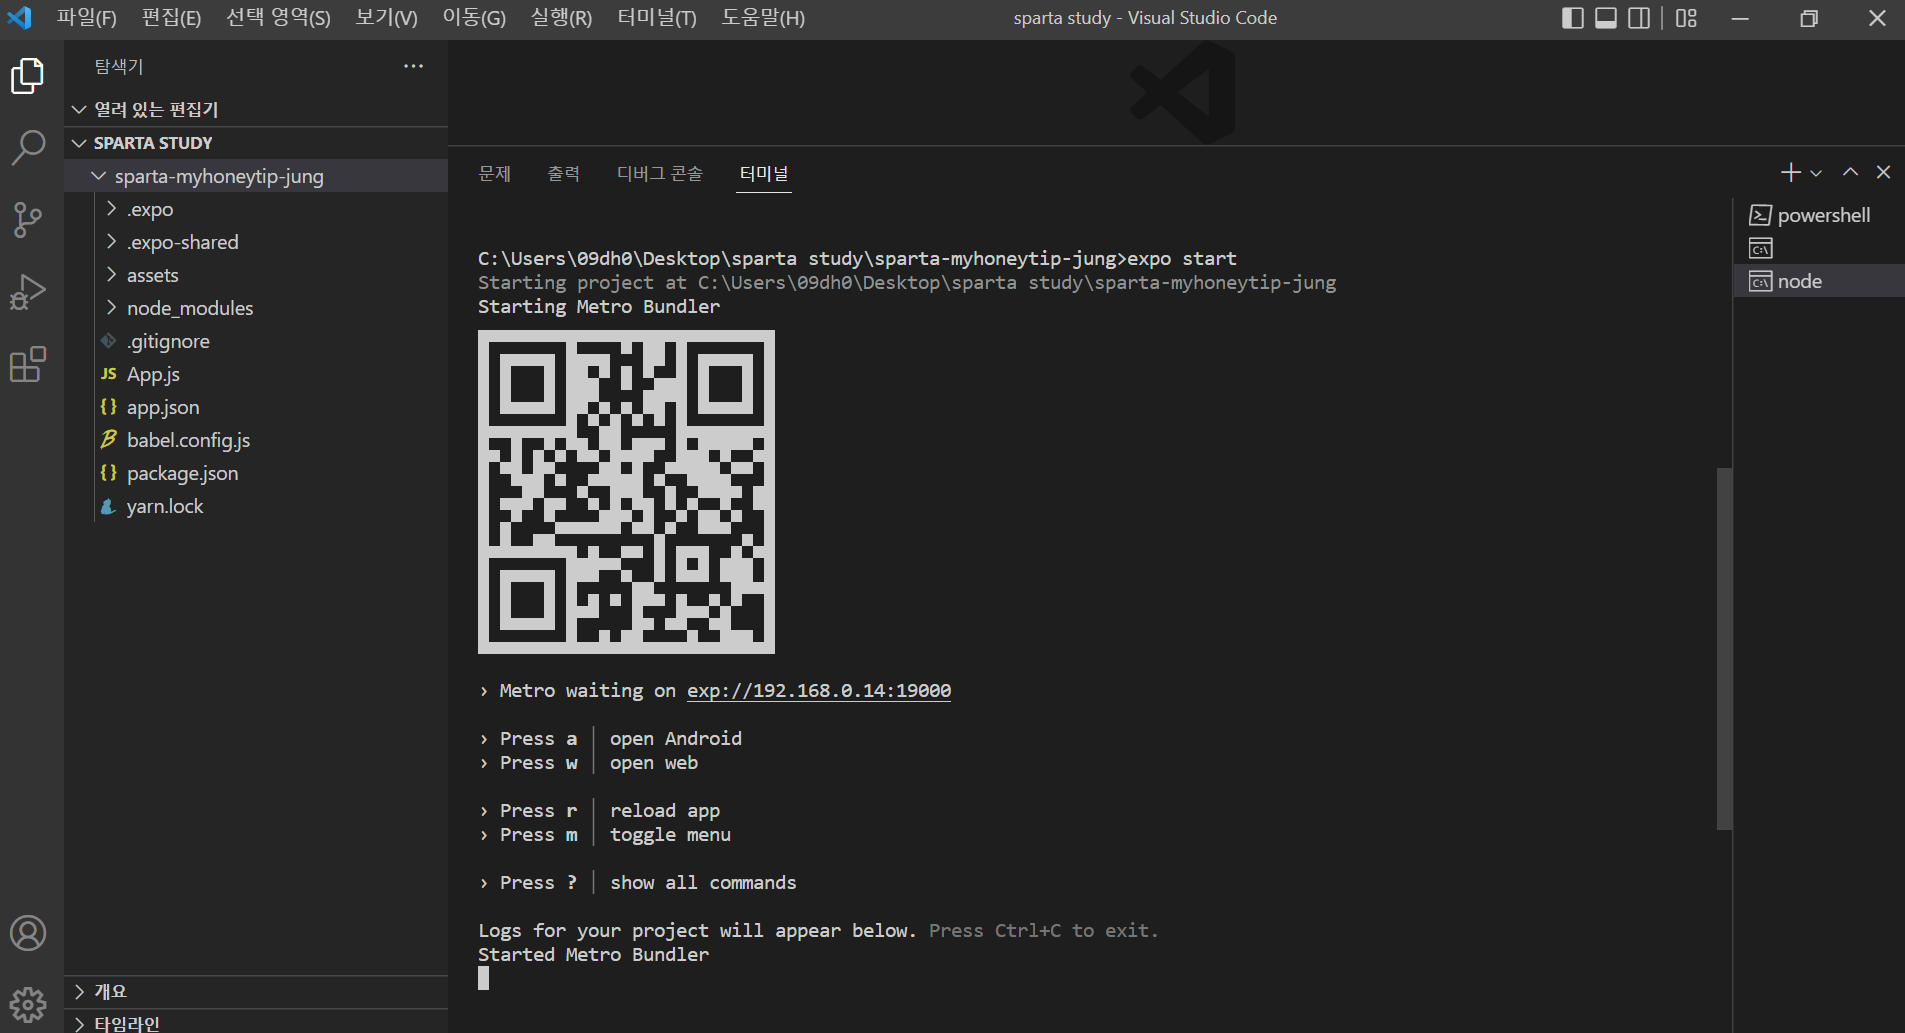Click the 'open Android' terminal text

coord(676,739)
